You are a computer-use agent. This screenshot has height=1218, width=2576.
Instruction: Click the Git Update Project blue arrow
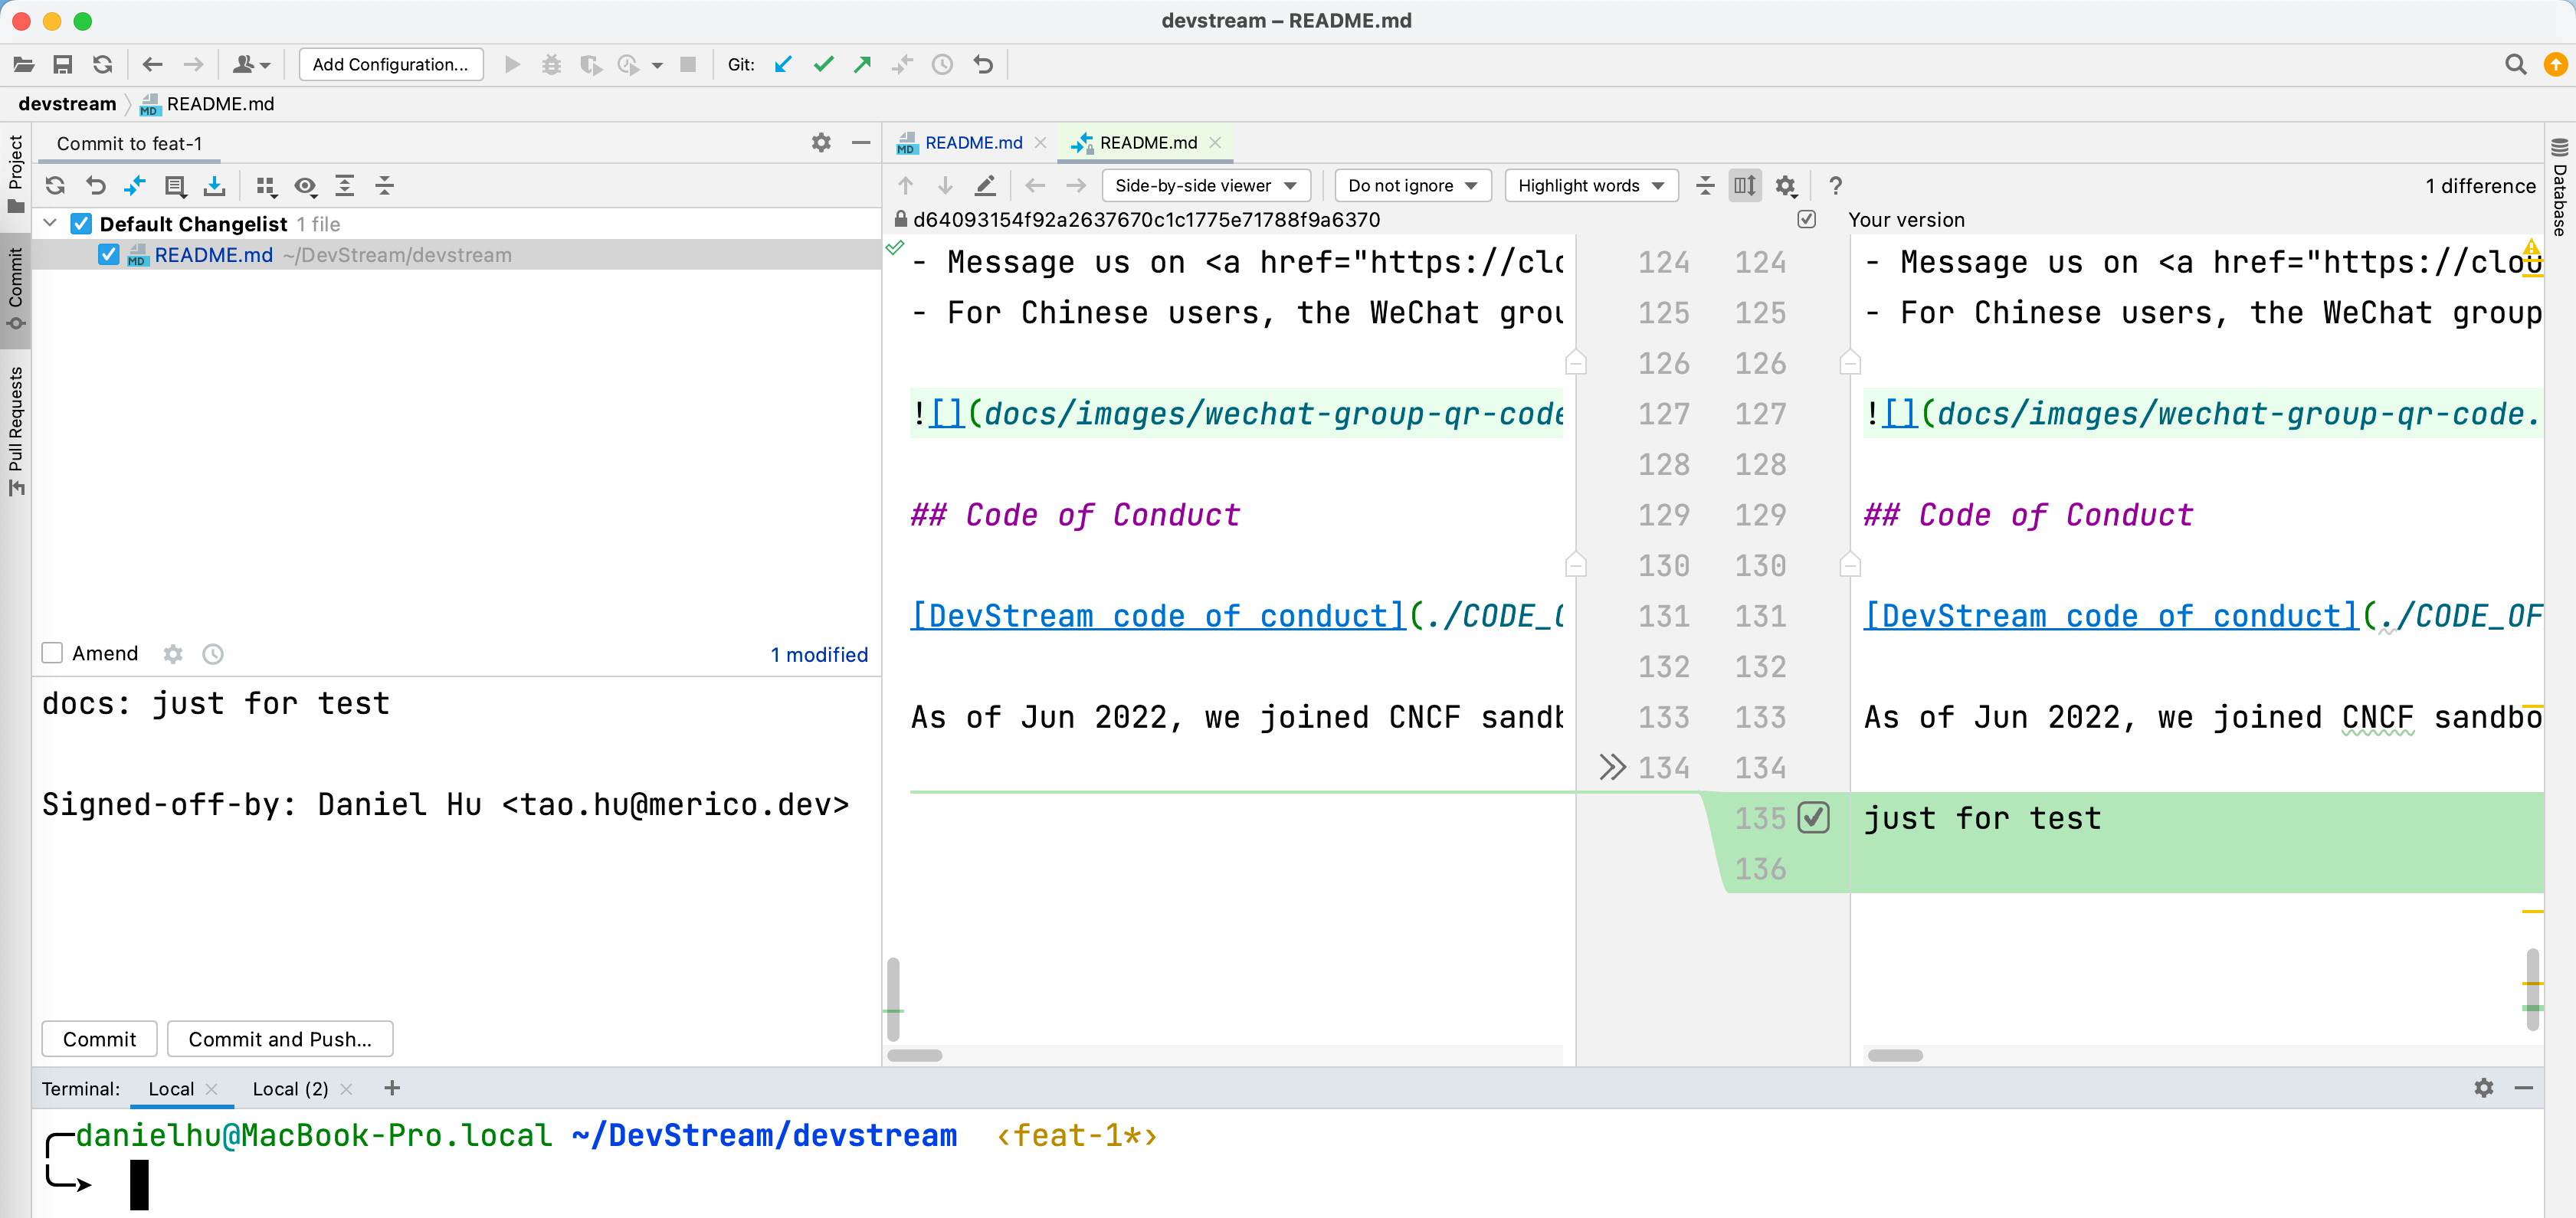coord(783,65)
